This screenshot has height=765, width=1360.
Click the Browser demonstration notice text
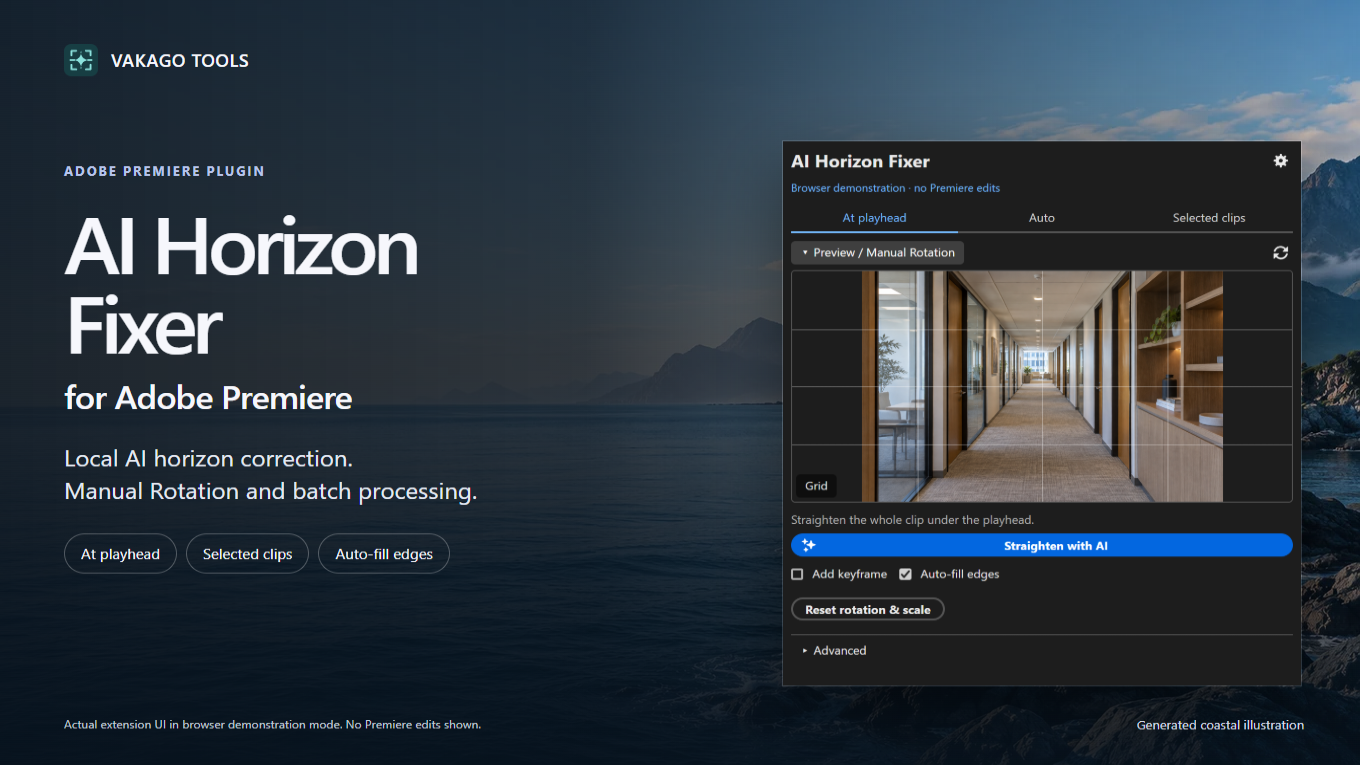895,188
